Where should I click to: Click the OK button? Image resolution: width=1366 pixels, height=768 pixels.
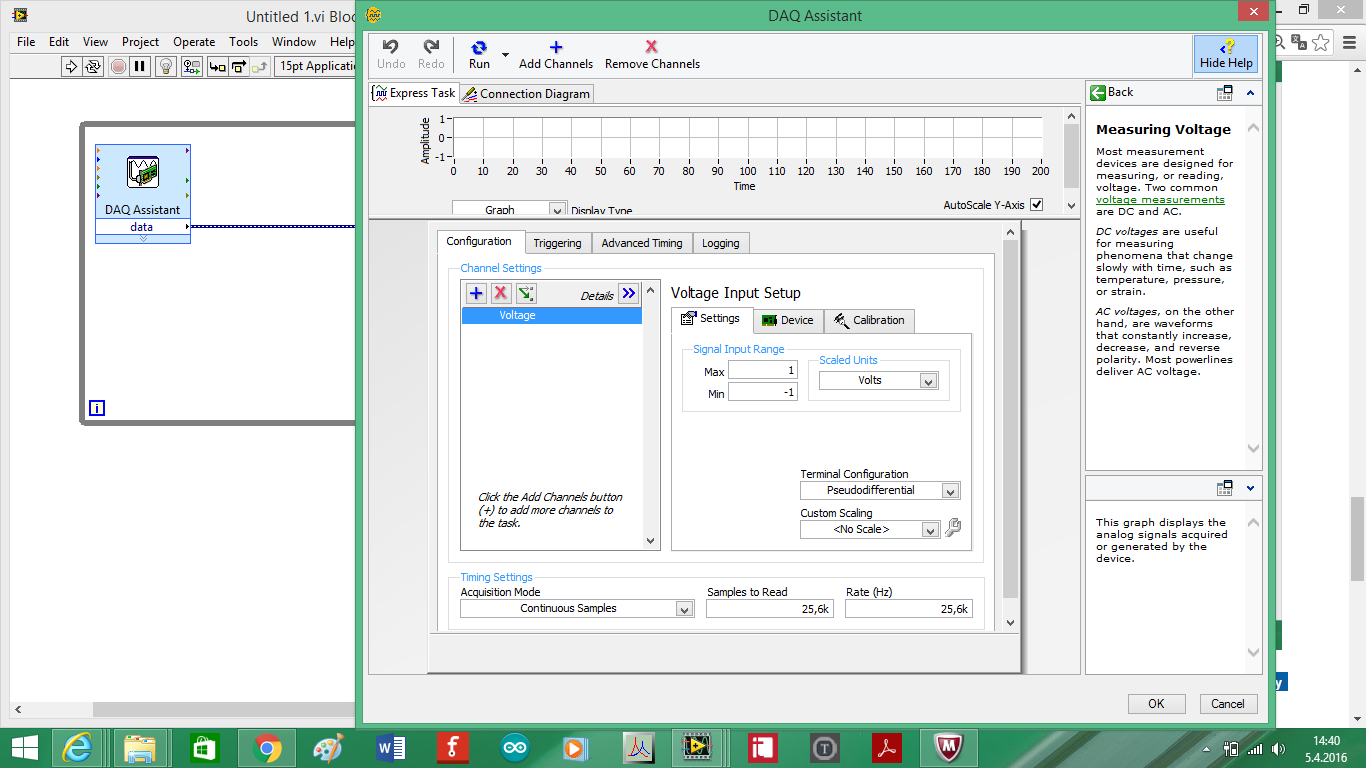(x=1156, y=704)
